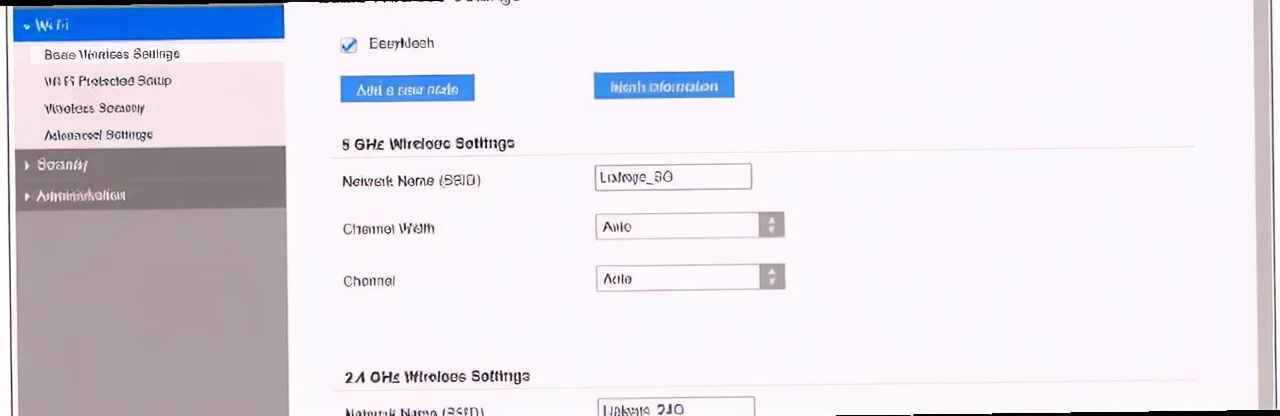Open Advanced Settings under Wi-Fi

tap(98, 135)
